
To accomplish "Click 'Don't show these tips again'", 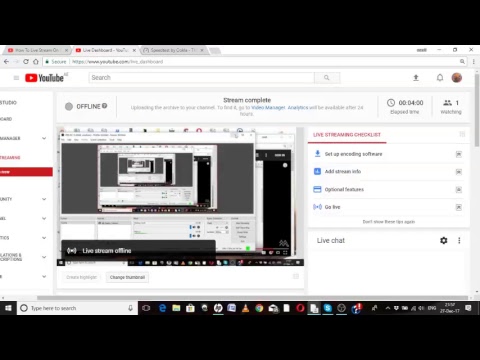I will coord(389,222).
